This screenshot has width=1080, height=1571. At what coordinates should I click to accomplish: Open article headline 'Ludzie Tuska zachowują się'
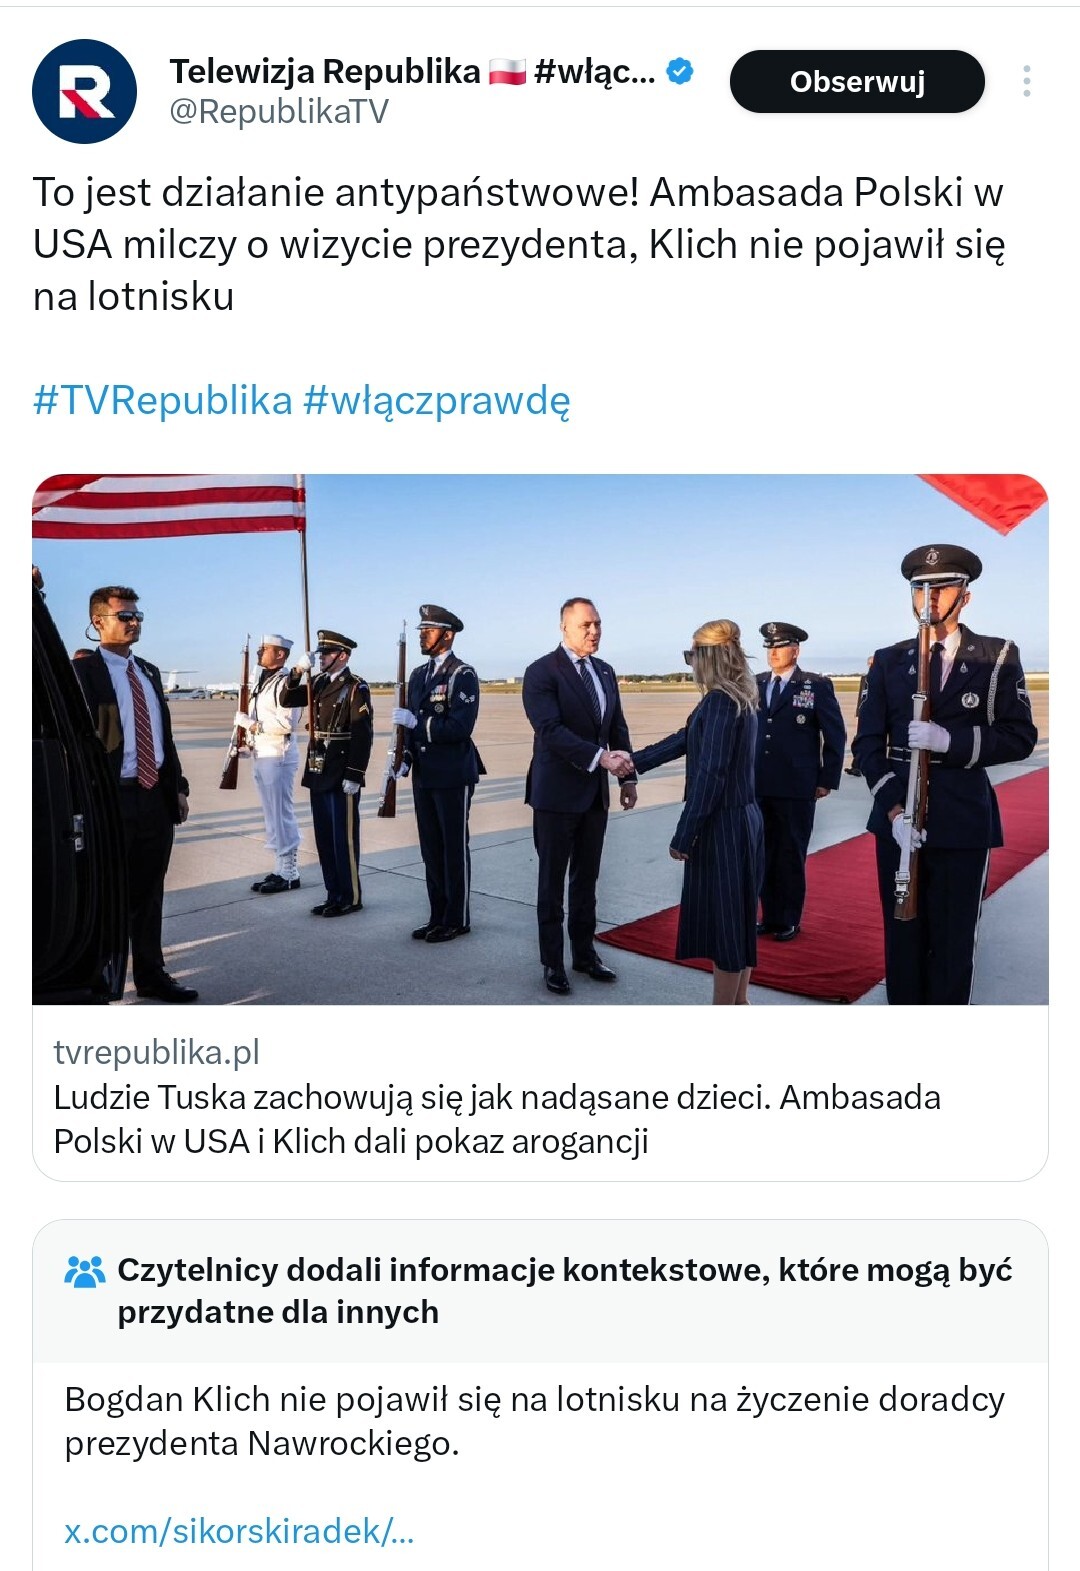tap(497, 1119)
